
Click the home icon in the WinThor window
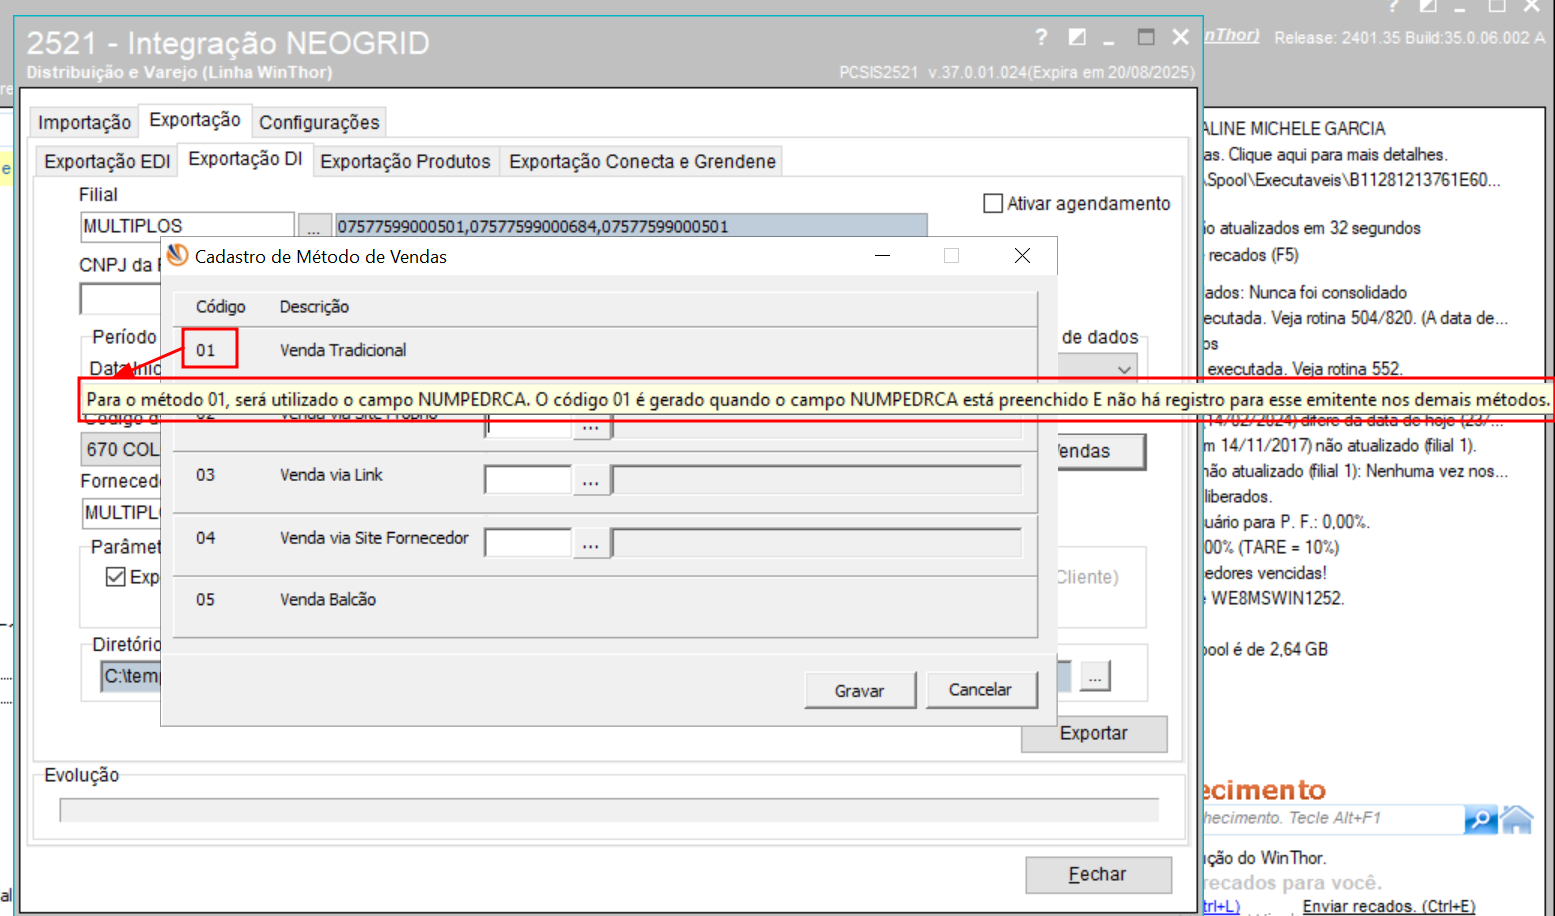click(x=1516, y=819)
